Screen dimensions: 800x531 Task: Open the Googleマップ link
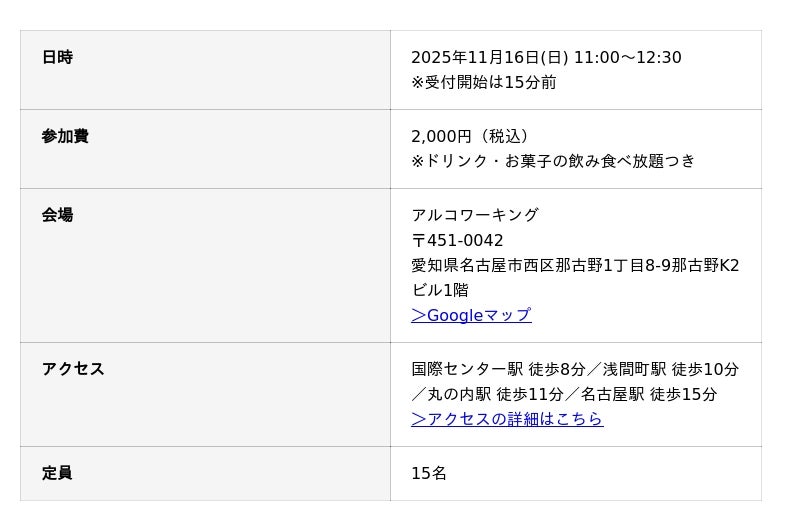point(471,316)
